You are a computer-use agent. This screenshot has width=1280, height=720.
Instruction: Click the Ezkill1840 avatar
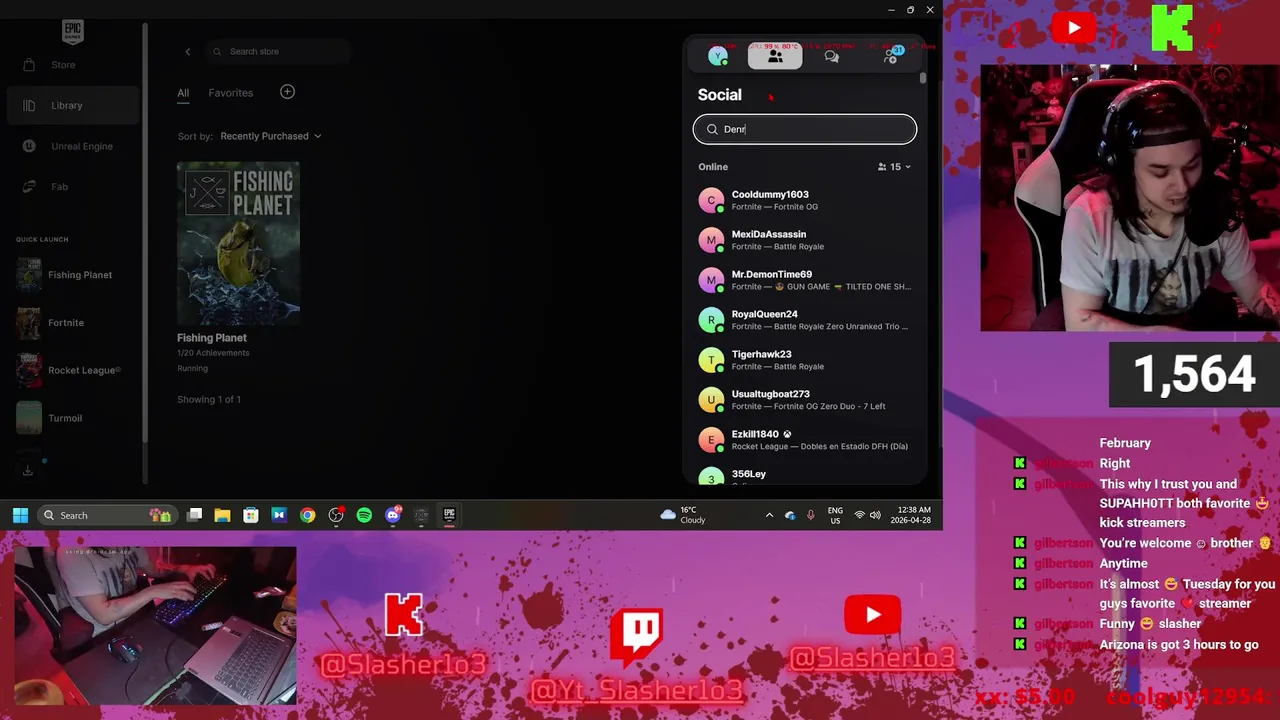click(711, 440)
